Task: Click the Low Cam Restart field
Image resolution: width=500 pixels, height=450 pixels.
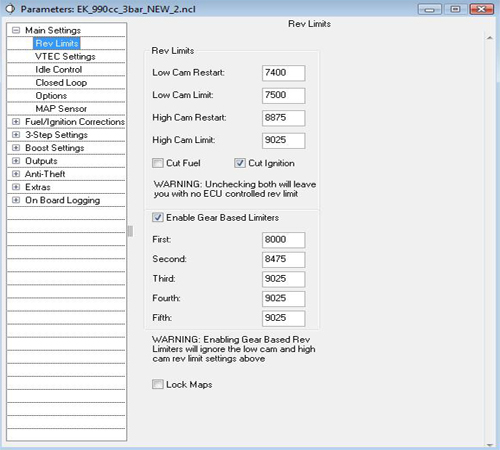Action: tap(283, 73)
